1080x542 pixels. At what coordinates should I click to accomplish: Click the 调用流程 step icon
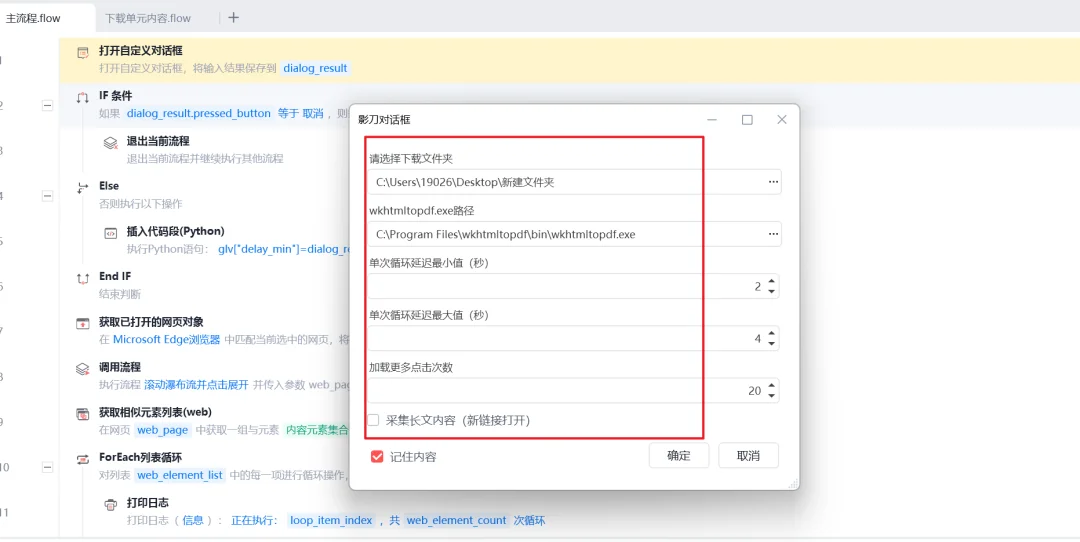click(x=83, y=368)
